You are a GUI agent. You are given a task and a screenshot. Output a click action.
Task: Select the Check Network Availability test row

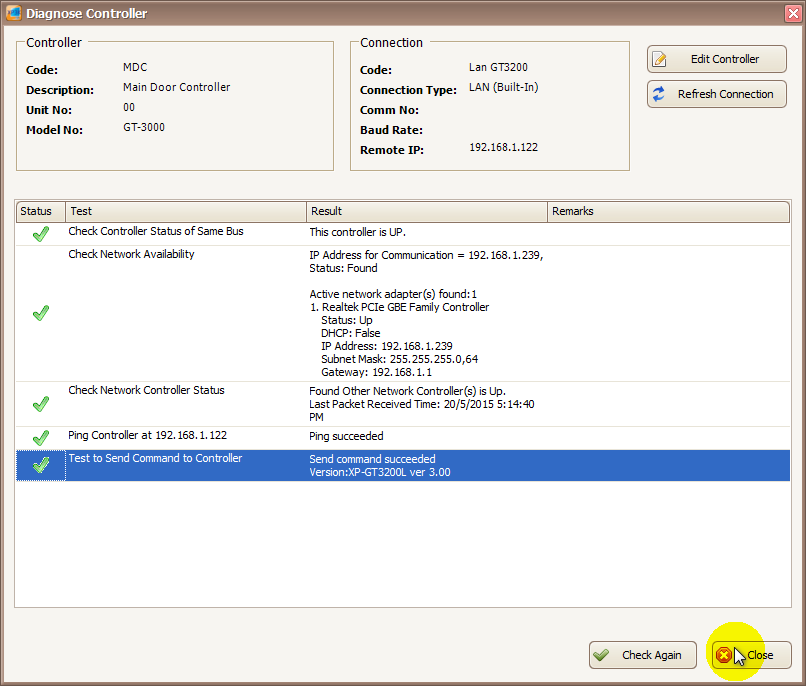(131, 254)
